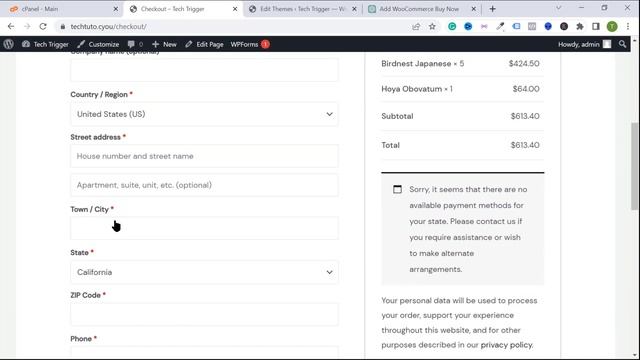Close the Add WooCommerce Buy Now tab
The image size is (640, 360).
pyautogui.click(x=473, y=9)
